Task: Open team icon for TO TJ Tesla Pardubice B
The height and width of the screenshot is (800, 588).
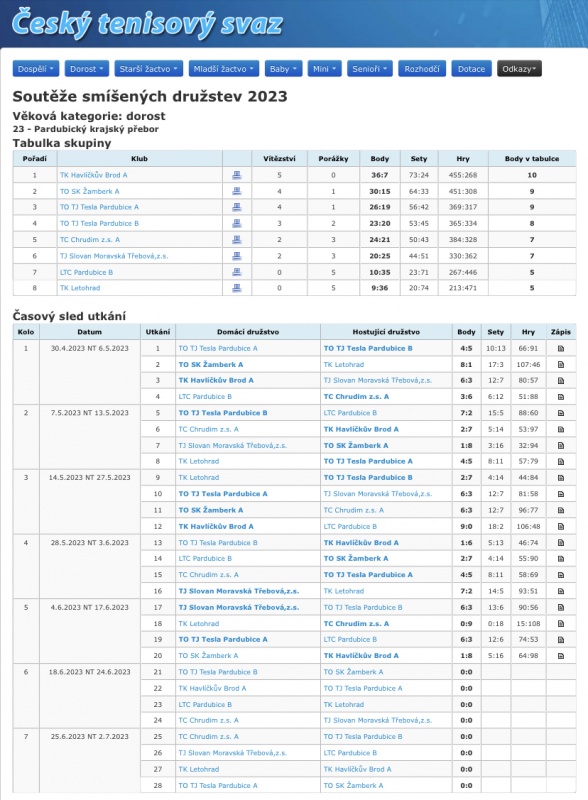Action: (x=237, y=223)
